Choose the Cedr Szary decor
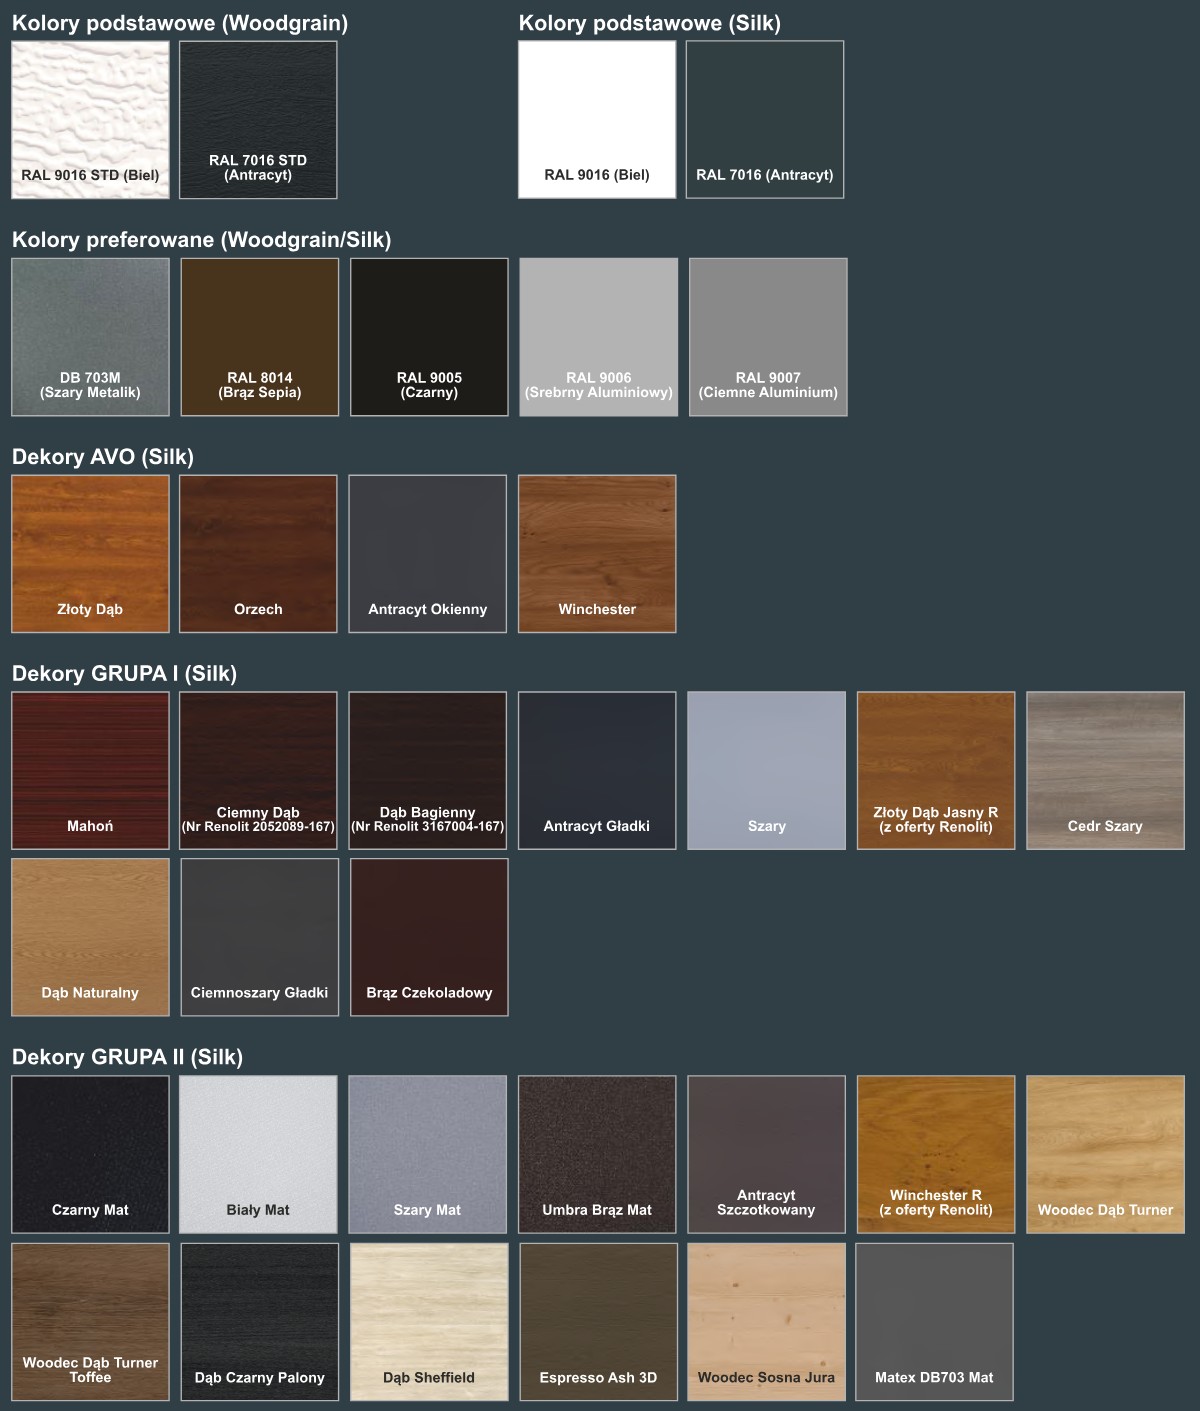 [1105, 770]
